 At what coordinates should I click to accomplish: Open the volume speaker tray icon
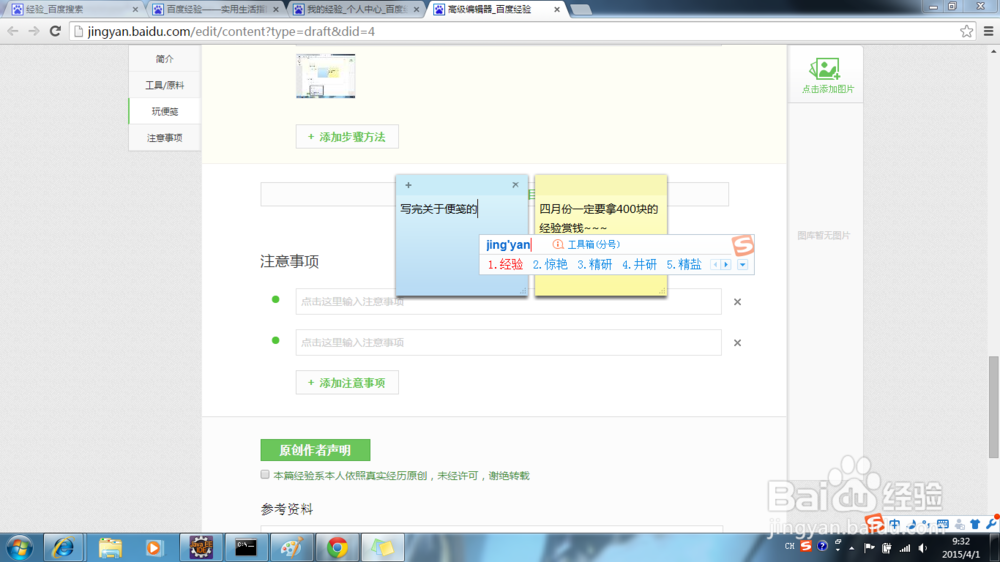923,548
